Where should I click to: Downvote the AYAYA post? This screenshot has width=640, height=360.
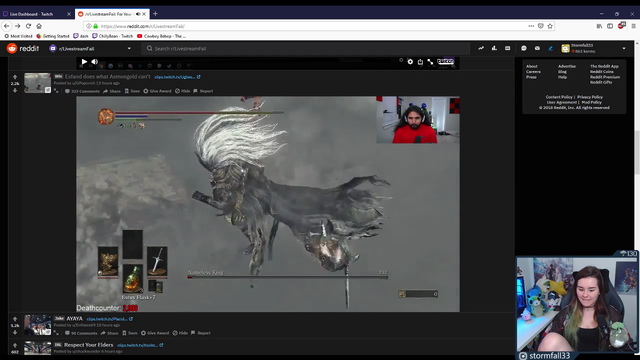[15, 332]
